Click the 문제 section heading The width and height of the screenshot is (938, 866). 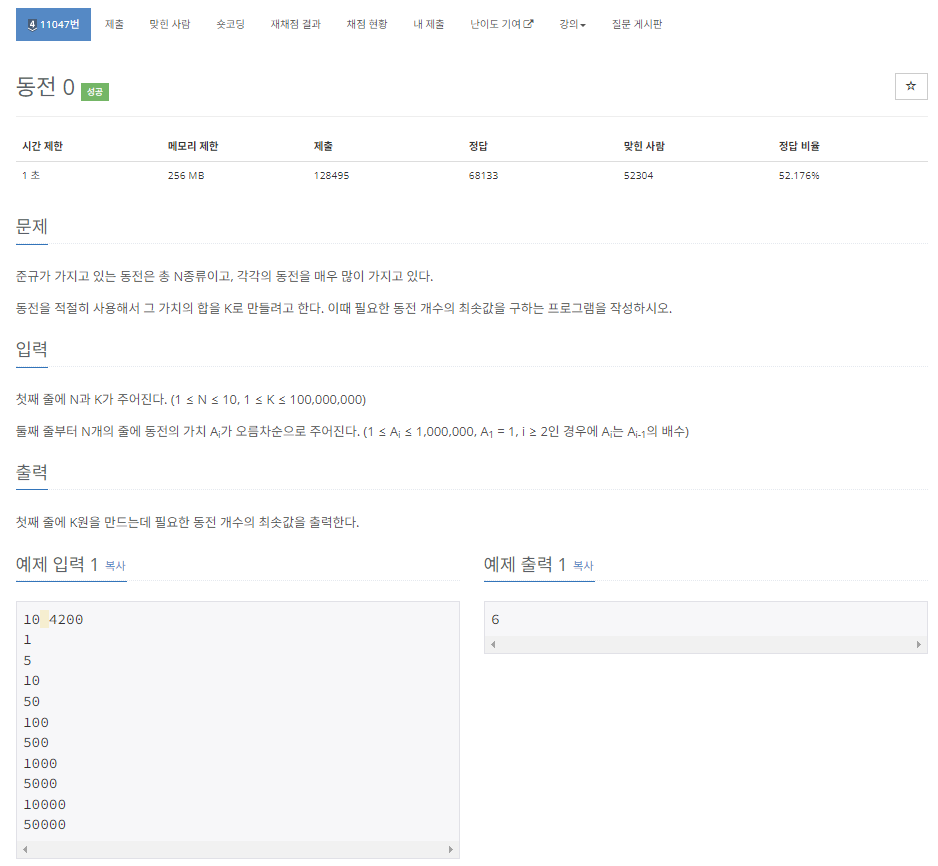(32, 227)
